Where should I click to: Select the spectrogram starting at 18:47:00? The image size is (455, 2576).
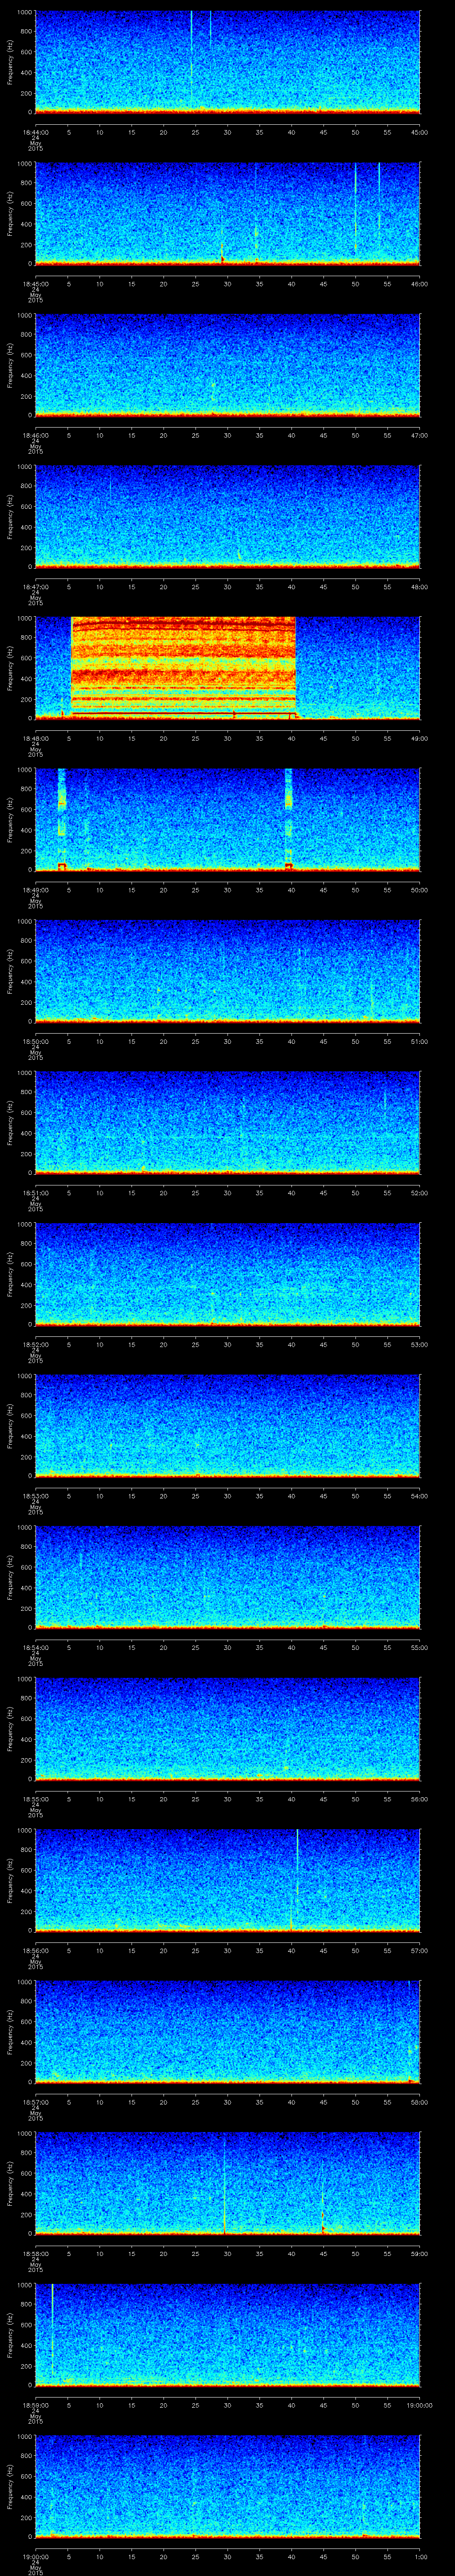(x=227, y=516)
